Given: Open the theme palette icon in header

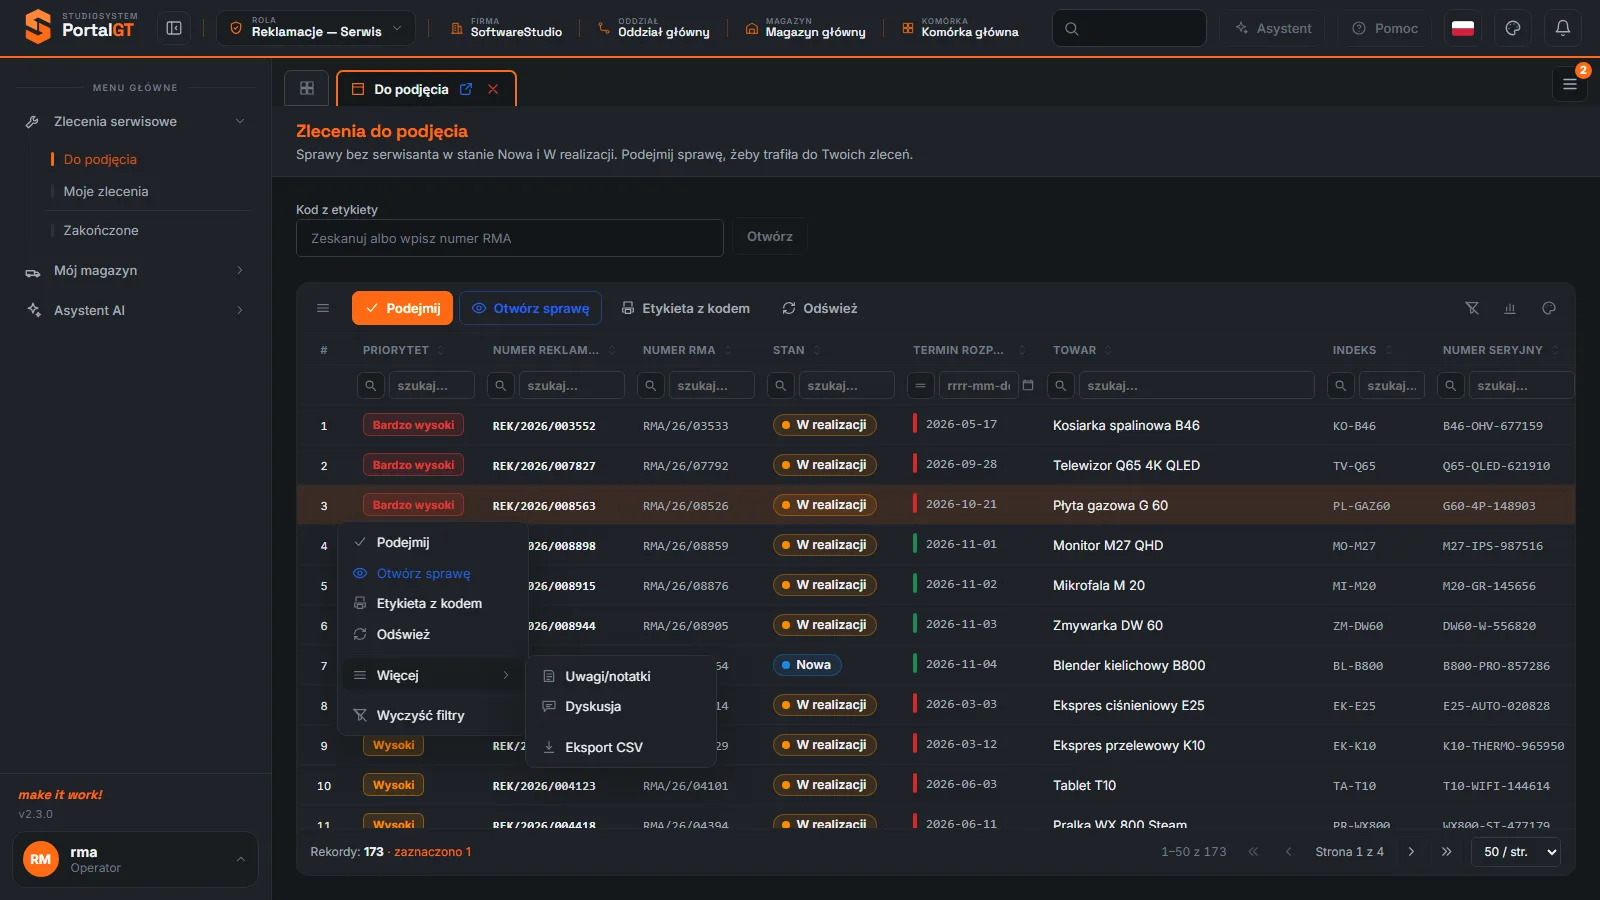Looking at the screenshot, I should (1513, 28).
